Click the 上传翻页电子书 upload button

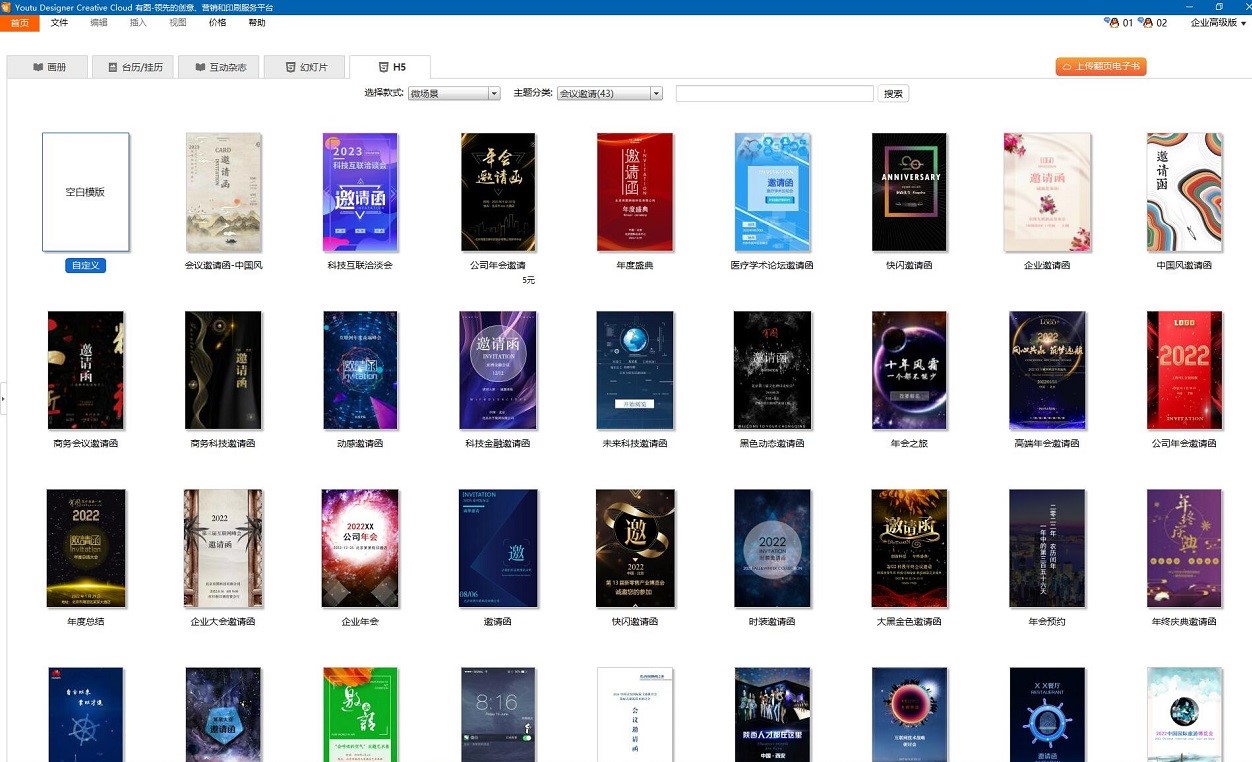point(1100,67)
